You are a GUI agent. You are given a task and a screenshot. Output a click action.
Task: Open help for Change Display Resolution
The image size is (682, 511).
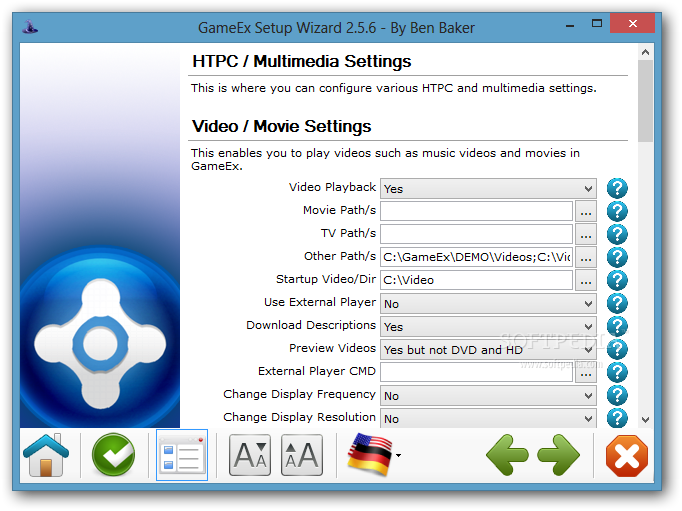[617, 418]
